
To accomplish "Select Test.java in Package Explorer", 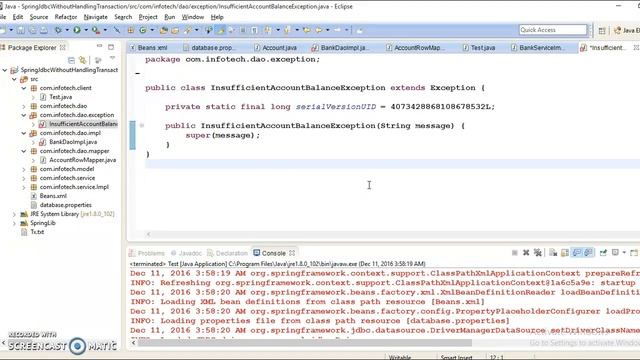I will coord(60,97).
